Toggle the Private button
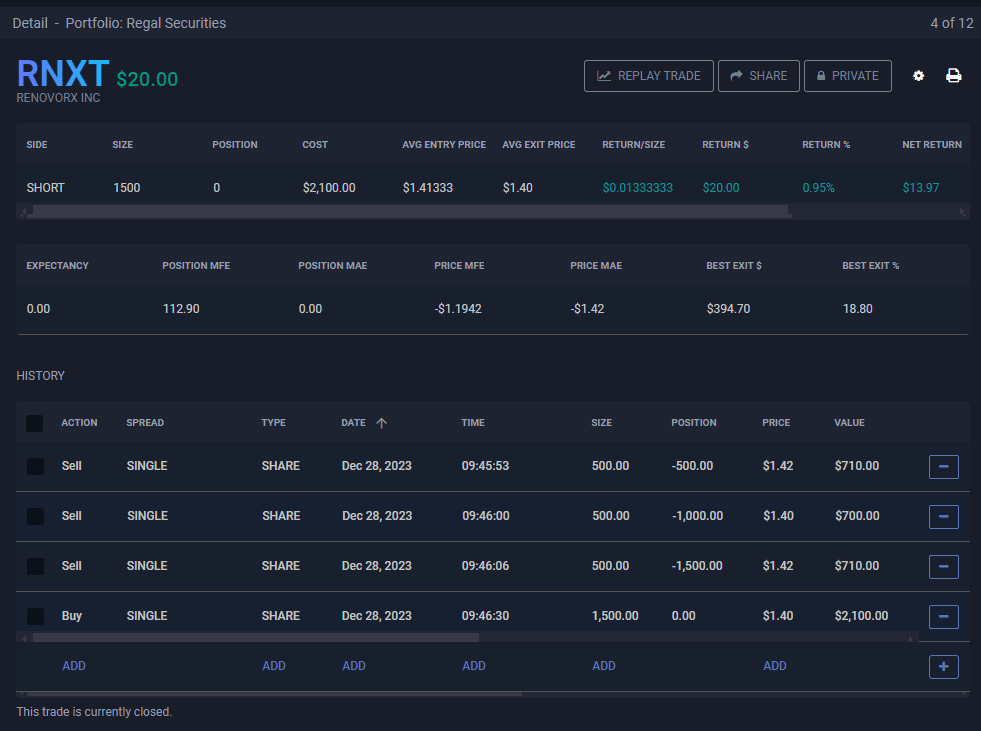Viewport: 981px width, 731px height. click(847, 76)
